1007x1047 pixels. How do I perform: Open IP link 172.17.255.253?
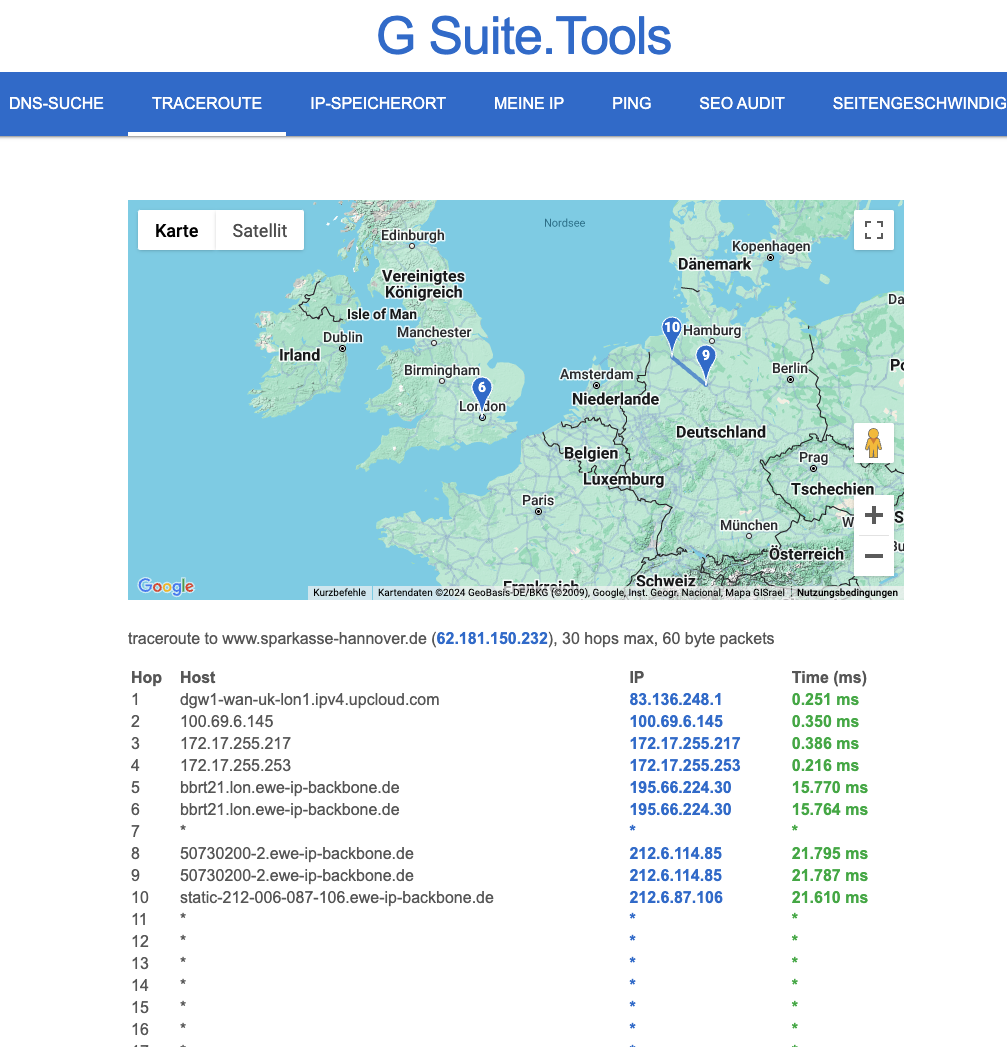[x=685, y=765]
